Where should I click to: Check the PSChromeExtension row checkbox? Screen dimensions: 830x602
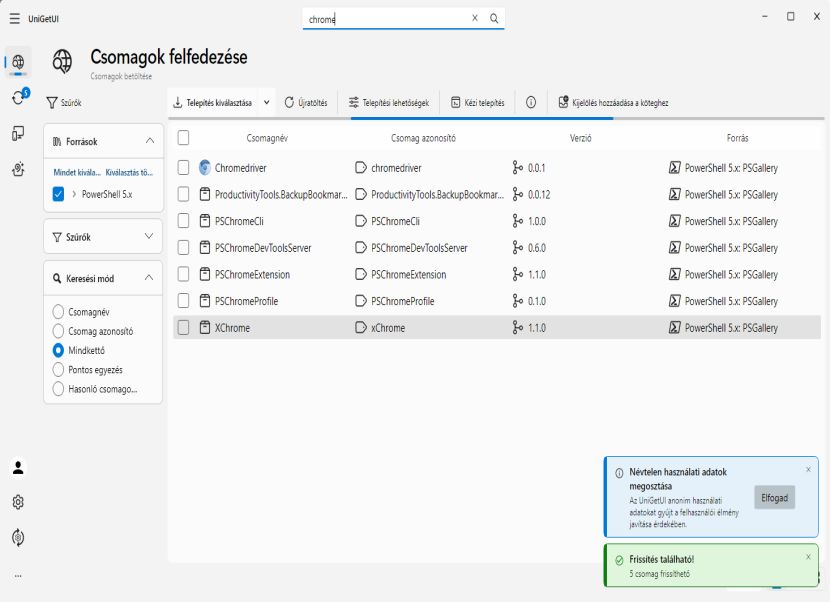click(x=183, y=274)
